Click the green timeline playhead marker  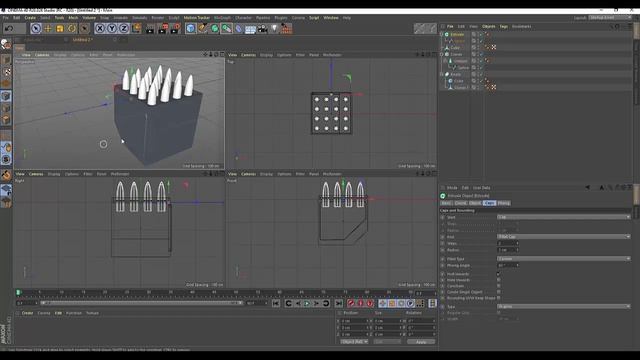coord(18,292)
